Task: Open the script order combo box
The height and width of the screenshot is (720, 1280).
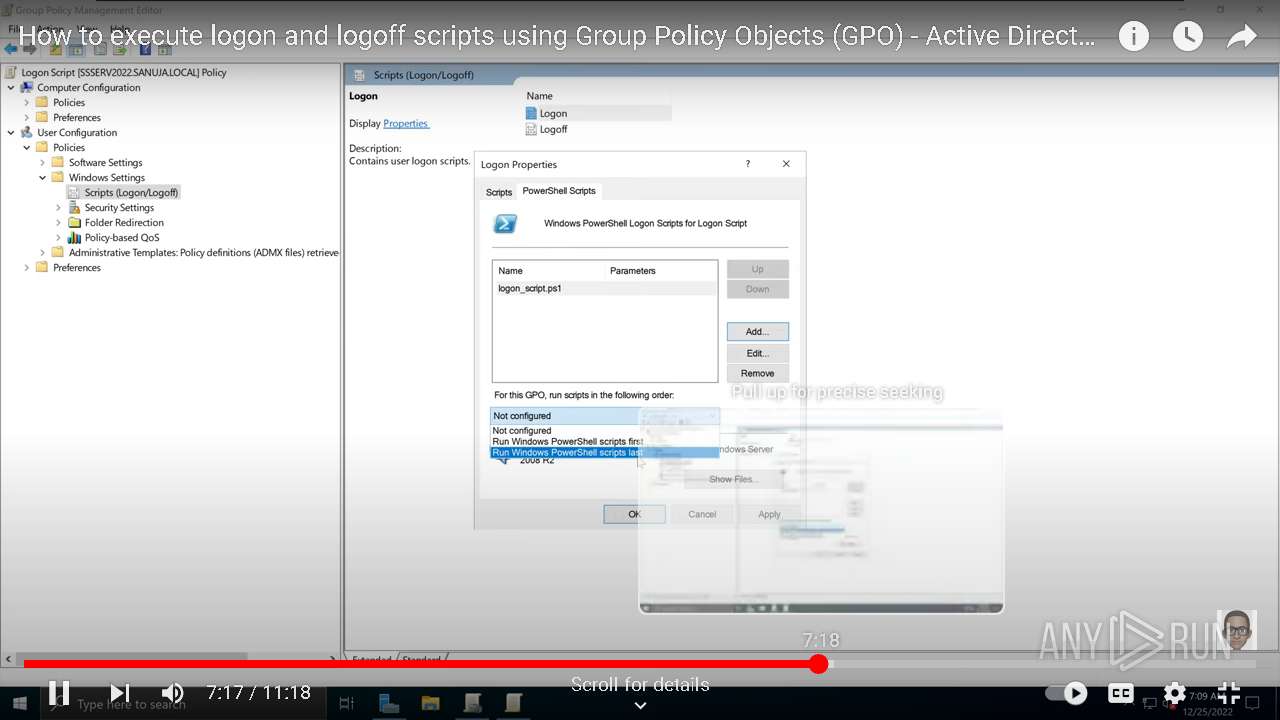Action: point(605,416)
